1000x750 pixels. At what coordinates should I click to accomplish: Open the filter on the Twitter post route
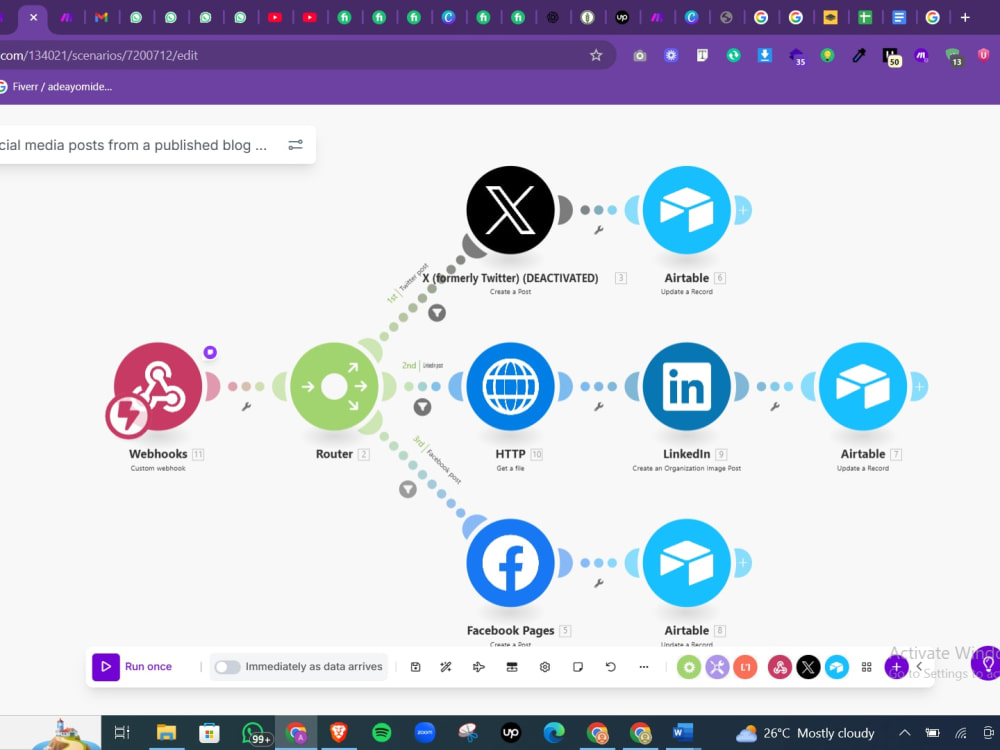tap(437, 313)
